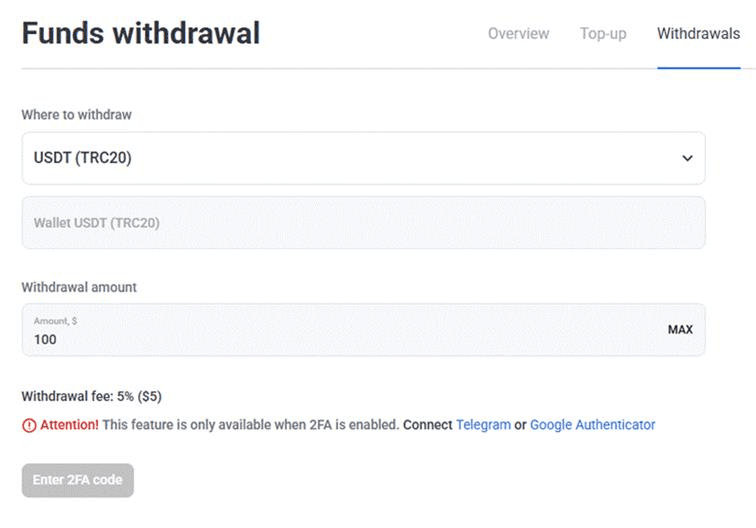The image size is (756, 528).
Task: Open the Google Authenticator link
Action: coord(592,425)
